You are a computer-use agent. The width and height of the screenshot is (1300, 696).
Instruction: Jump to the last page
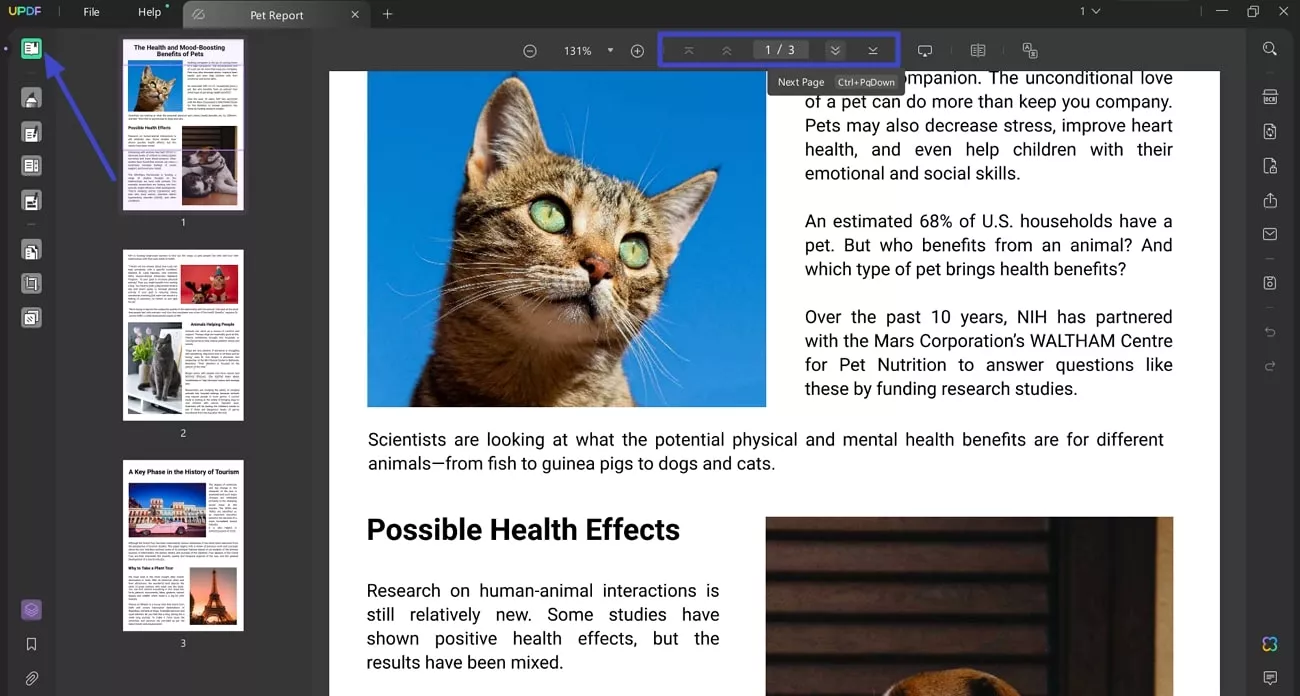pyautogui.click(x=872, y=48)
